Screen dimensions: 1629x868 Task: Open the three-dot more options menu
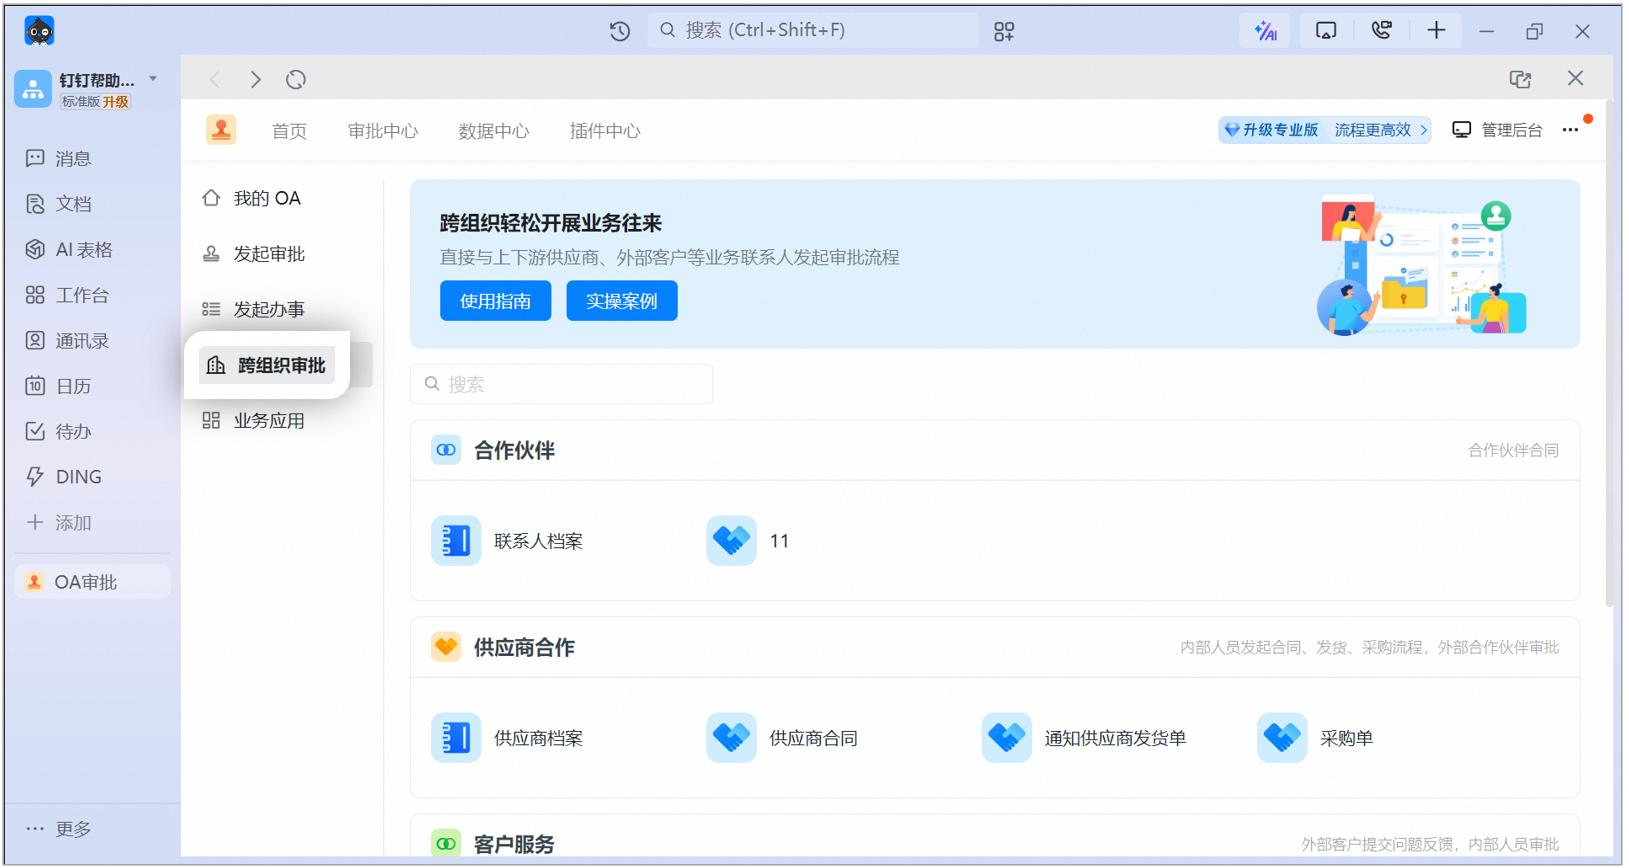(x=1570, y=130)
